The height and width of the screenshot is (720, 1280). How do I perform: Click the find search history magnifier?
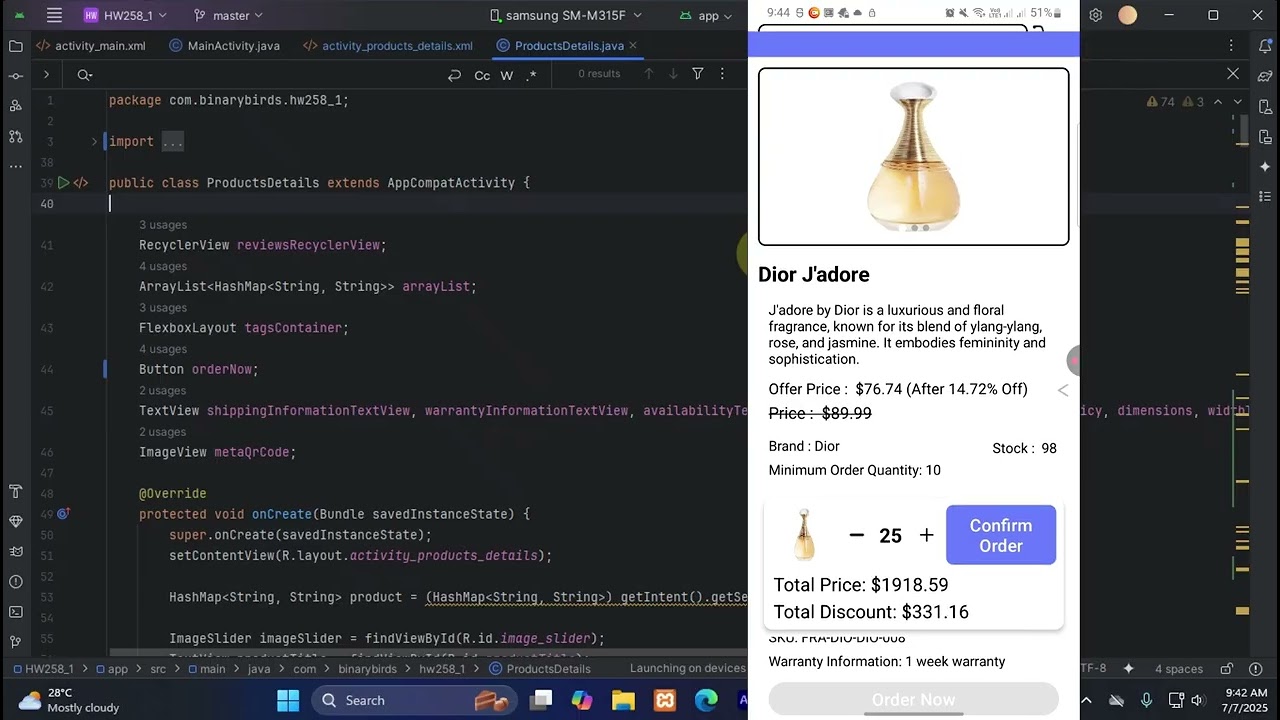(x=85, y=74)
